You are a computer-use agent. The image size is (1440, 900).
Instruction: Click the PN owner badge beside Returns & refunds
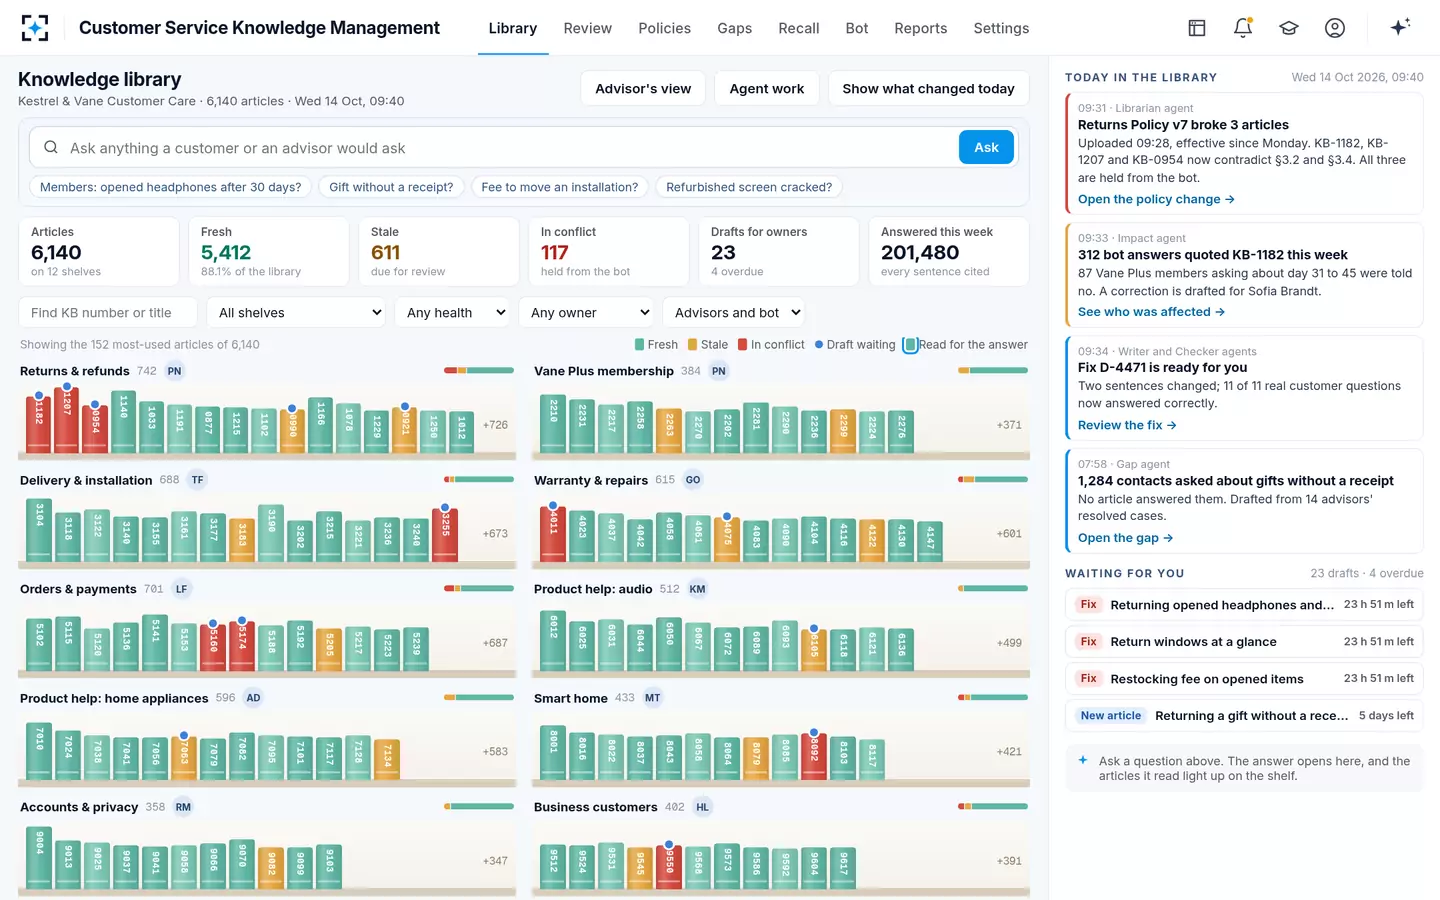pyautogui.click(x=175, y=371)
